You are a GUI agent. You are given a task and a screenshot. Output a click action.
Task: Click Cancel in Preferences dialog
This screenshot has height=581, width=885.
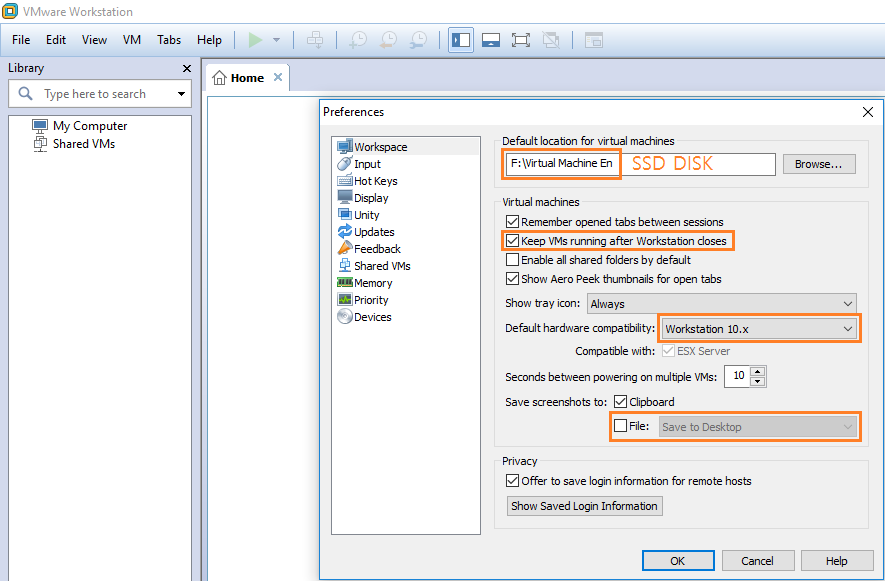[x=757, y=561]
